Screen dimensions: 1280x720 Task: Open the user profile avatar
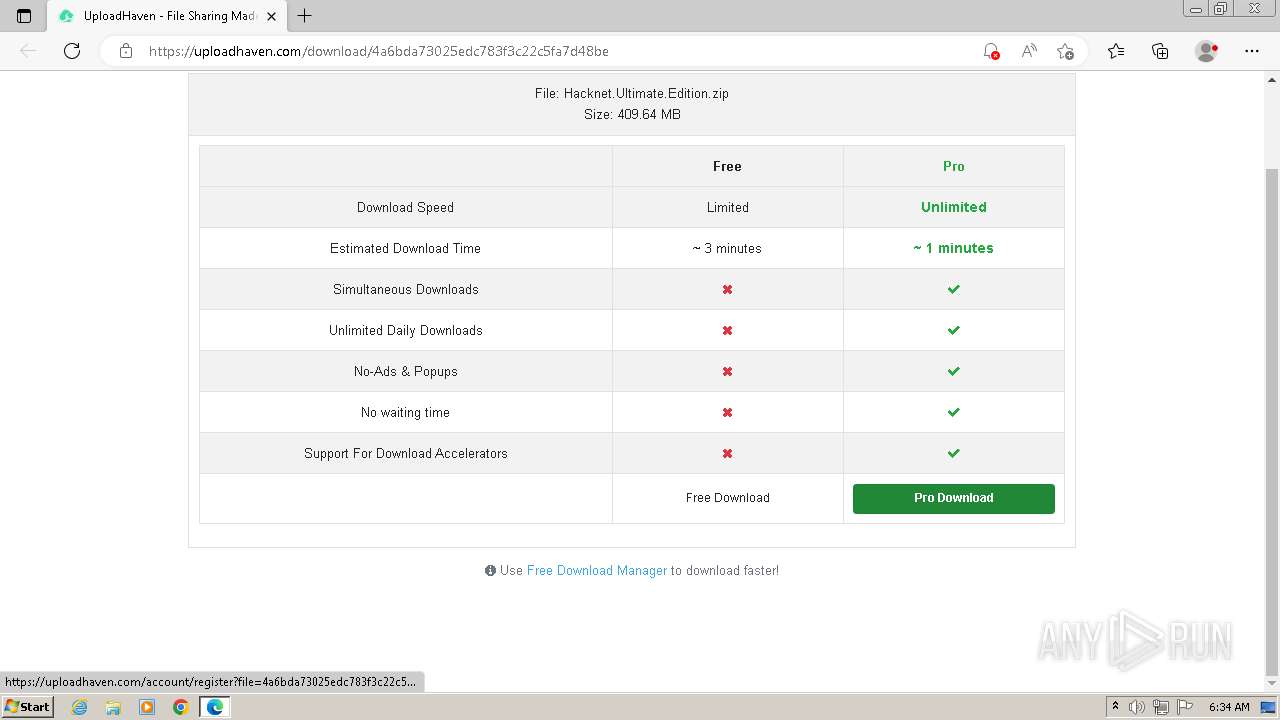pyautogui.click(x=1207, y=51)
